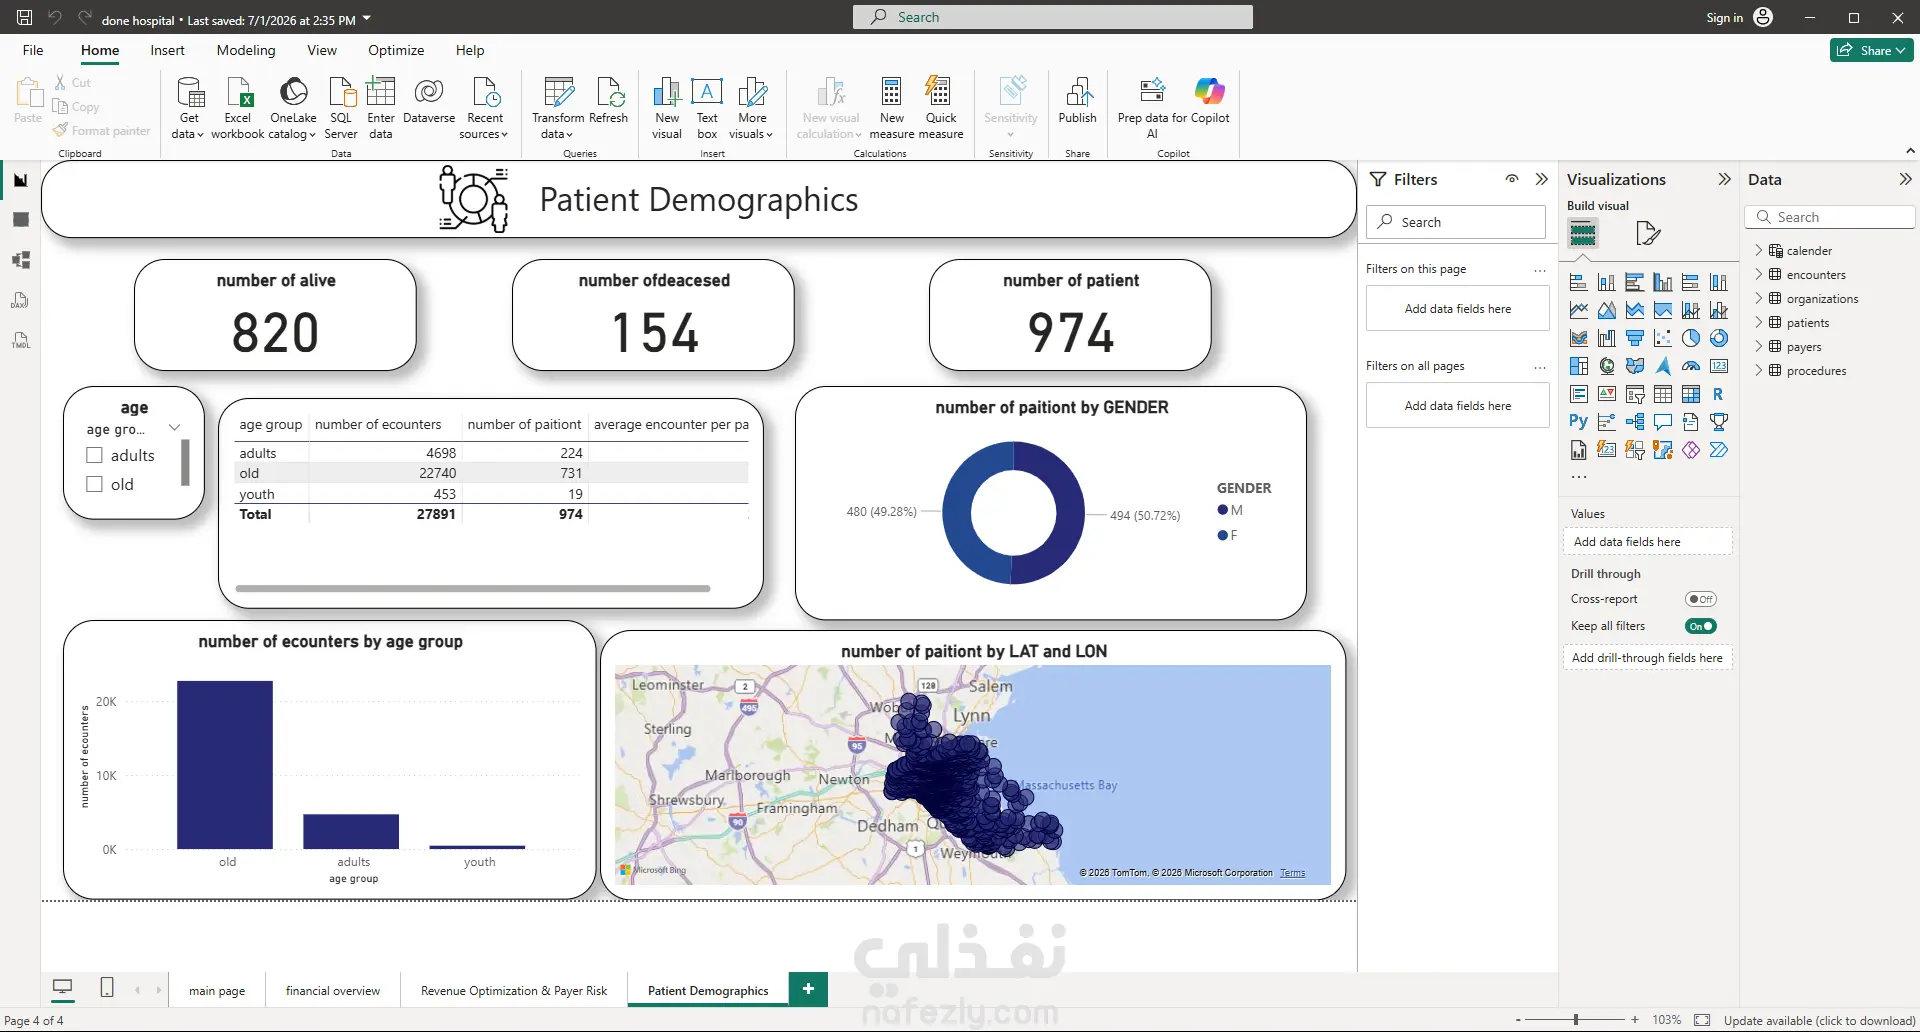This screenshot has width=1920, height=1032.
Task: Select the funnel chart visual type
Action: tap(1635, 338)
